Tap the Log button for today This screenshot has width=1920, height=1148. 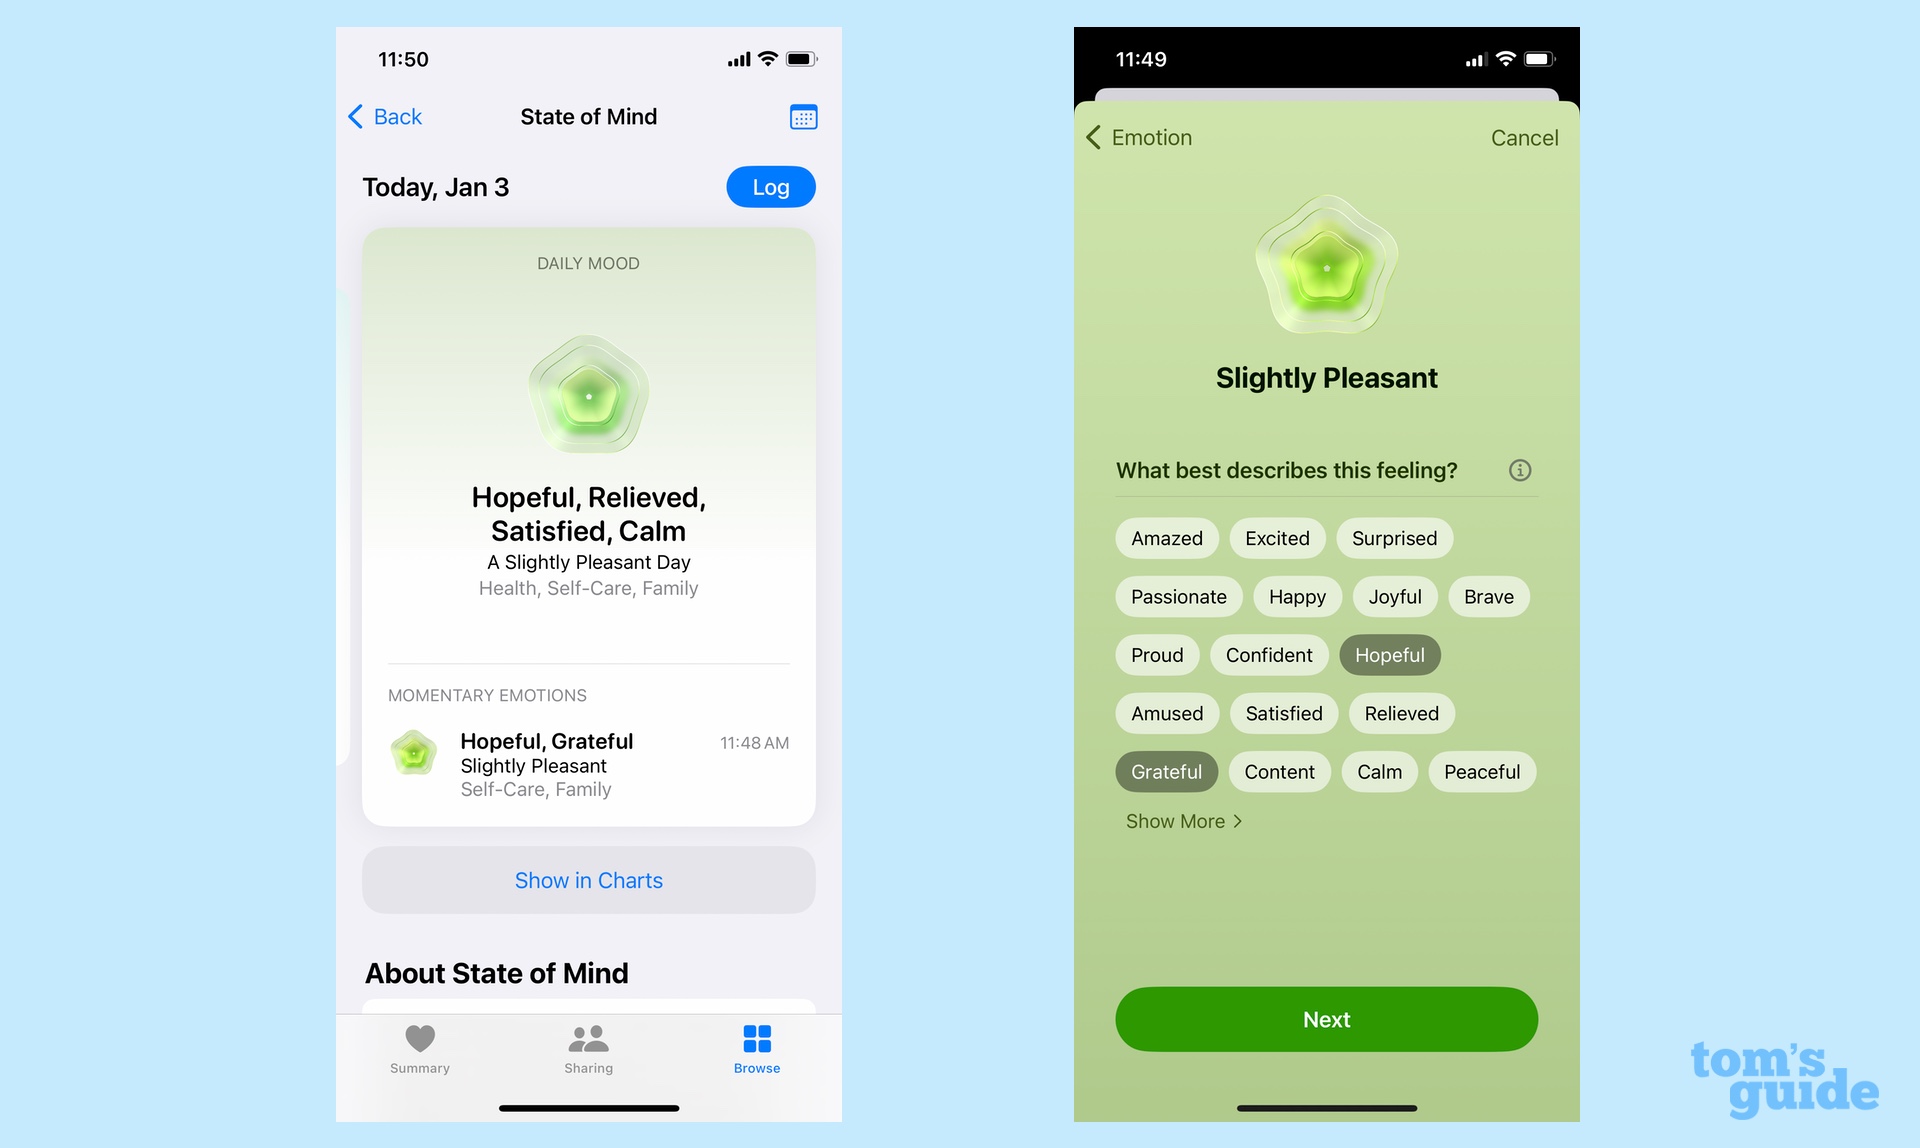click(x=771, y=187)
